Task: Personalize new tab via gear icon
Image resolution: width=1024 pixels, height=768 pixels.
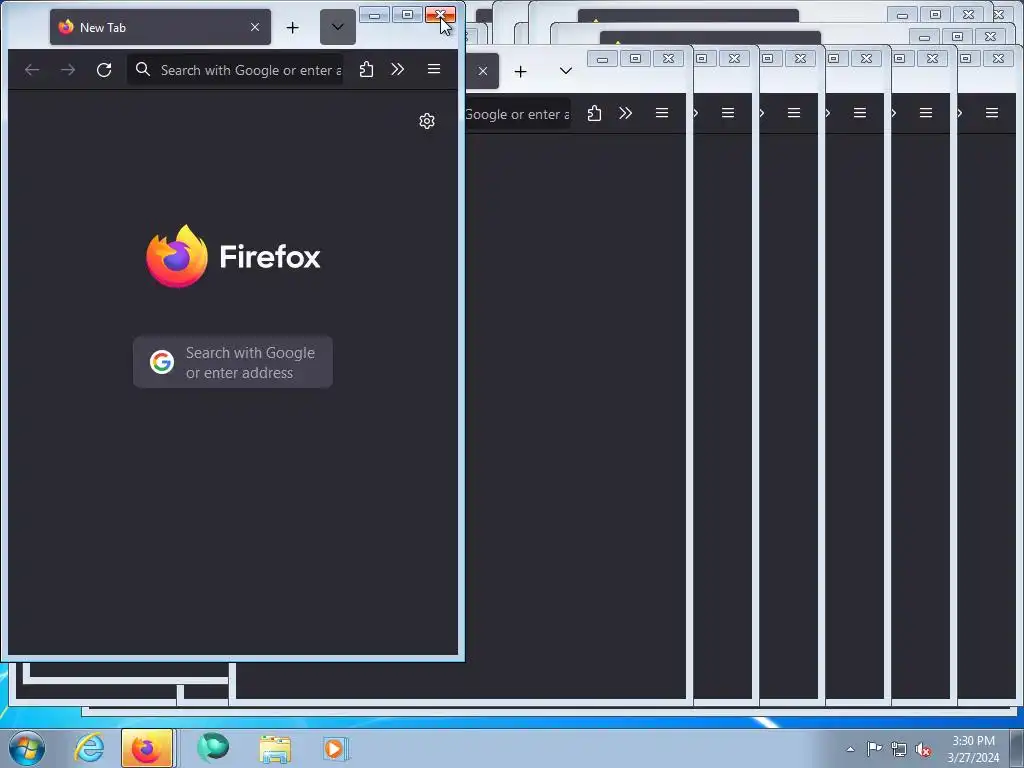Action: 427,121
